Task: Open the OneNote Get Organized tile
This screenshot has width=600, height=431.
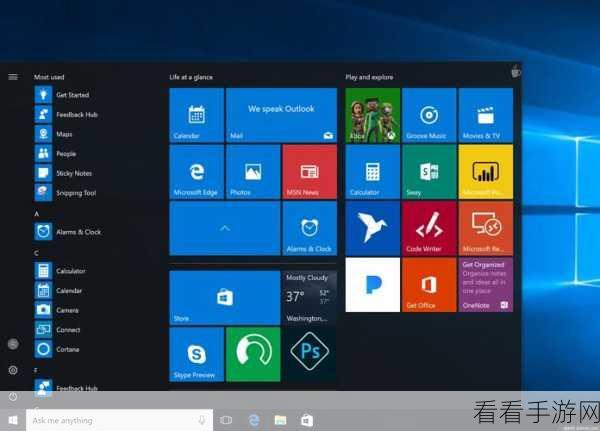Action: pos(486,285)
